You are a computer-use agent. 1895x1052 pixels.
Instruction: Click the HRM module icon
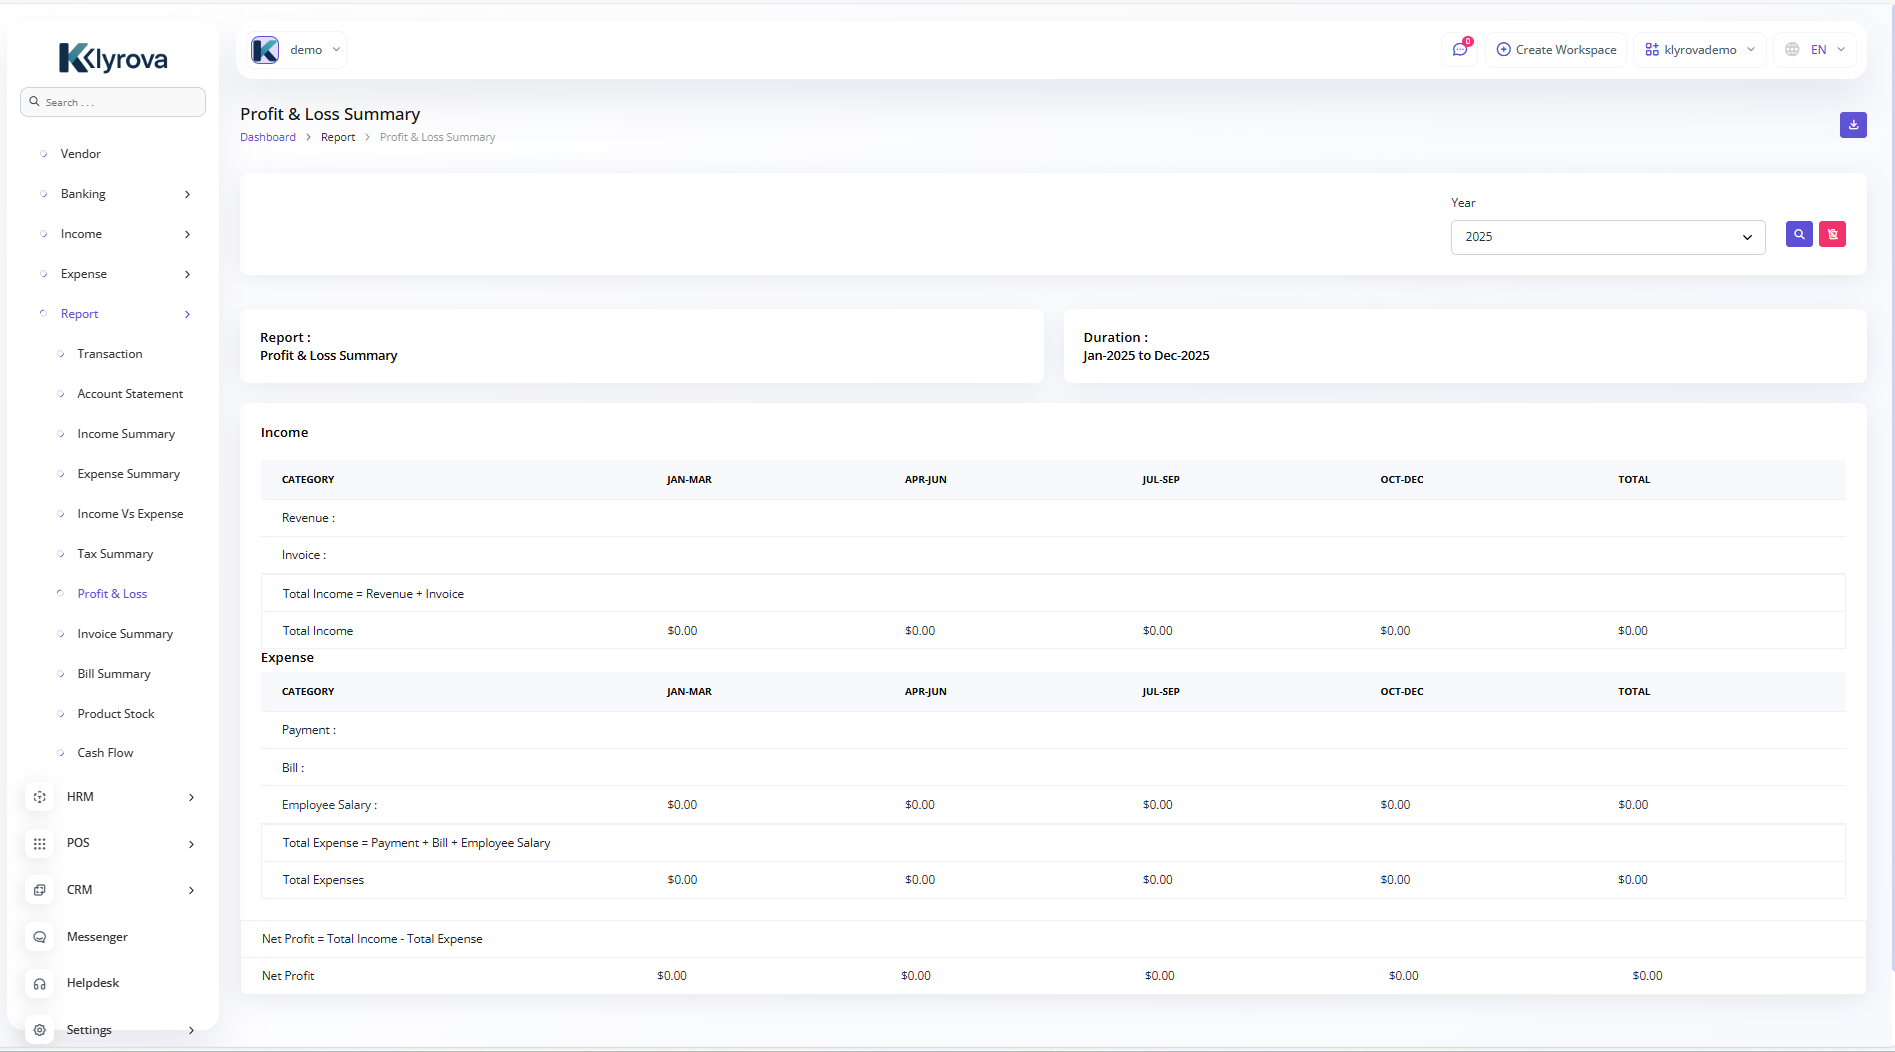pos(40,797)
